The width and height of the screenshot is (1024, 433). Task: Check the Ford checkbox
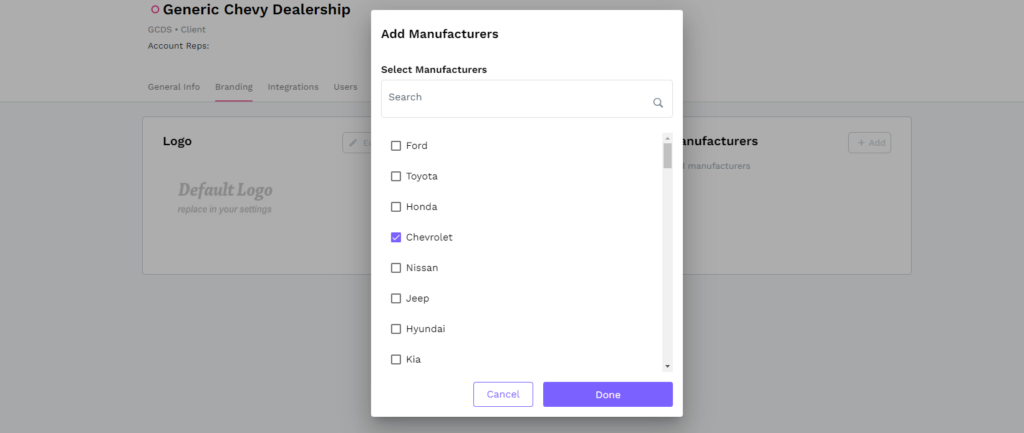click(396, 146)
